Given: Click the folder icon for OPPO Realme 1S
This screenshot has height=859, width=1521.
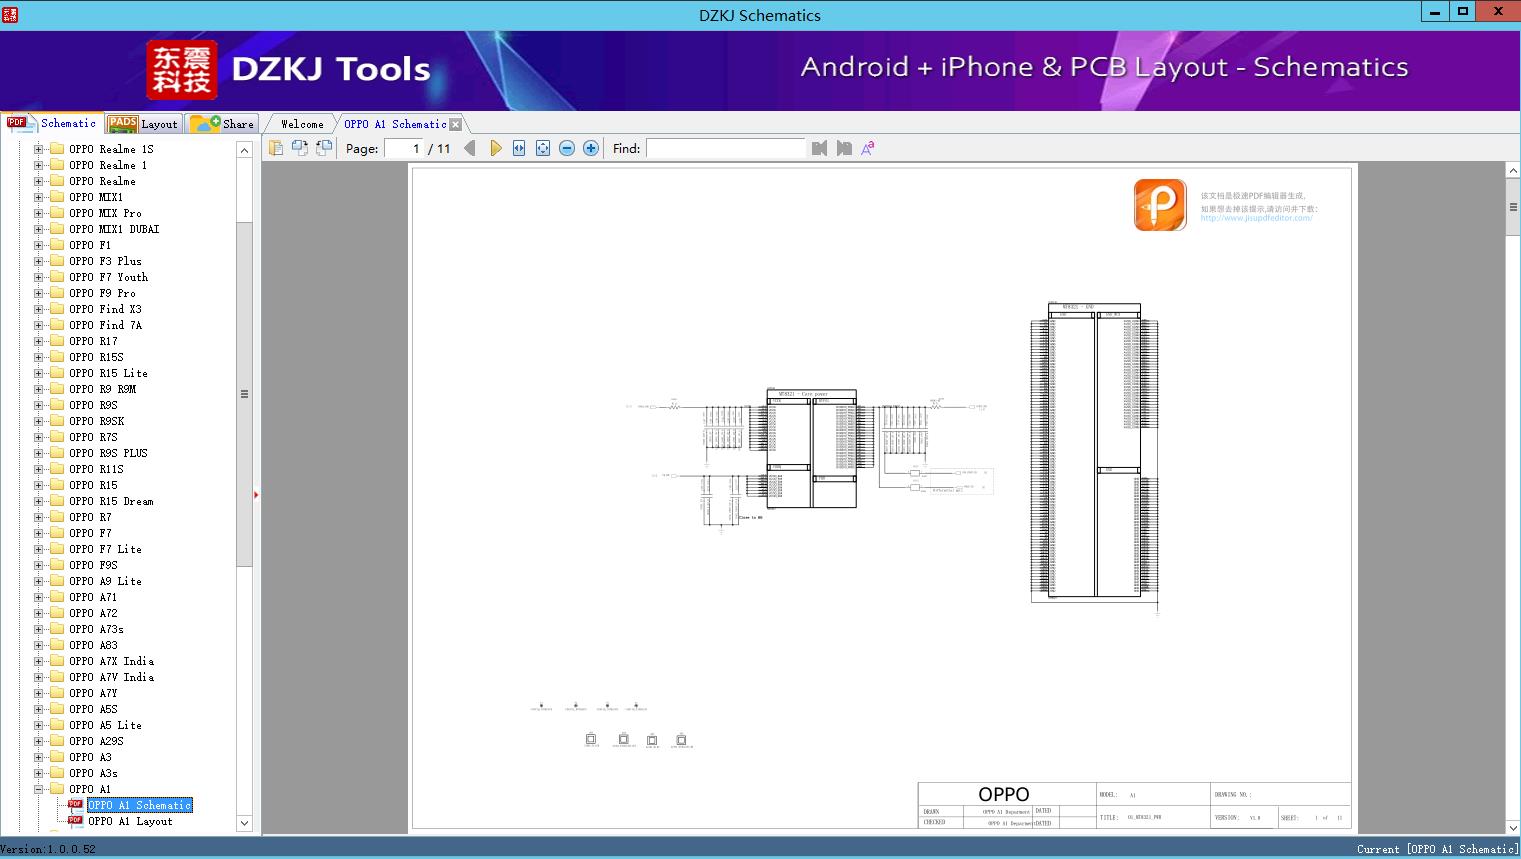Looking at the screenshot, I should click(x=57, y=149).
